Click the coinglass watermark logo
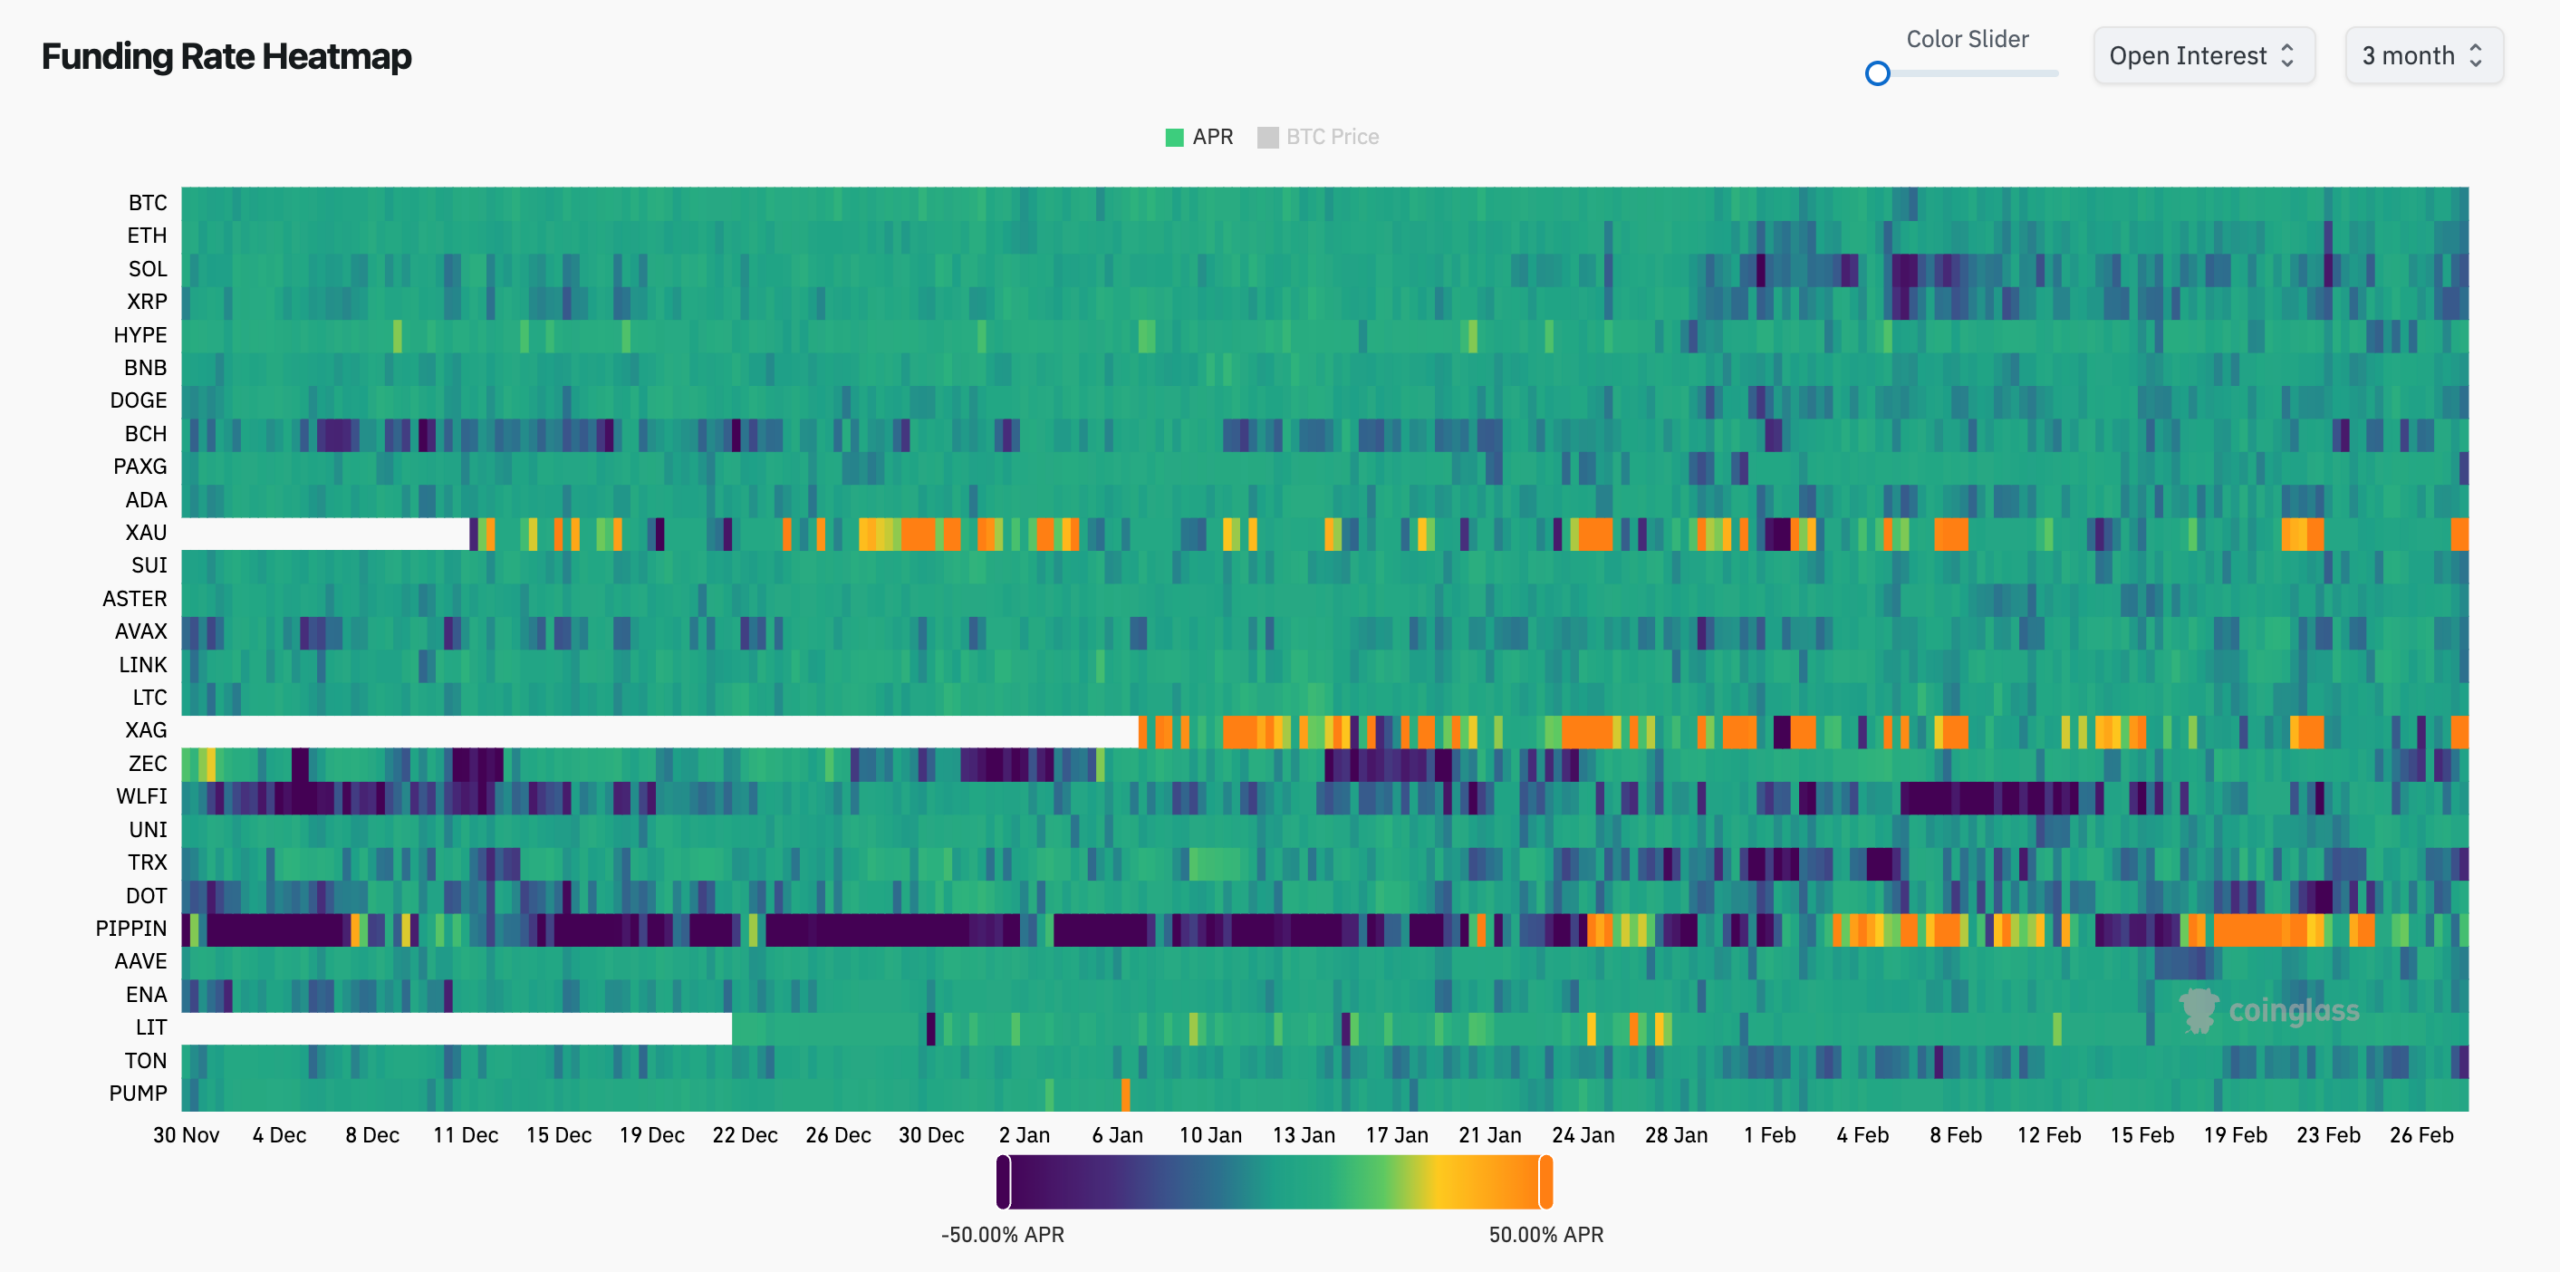2560x1272 pixels. point(2198,1010)
